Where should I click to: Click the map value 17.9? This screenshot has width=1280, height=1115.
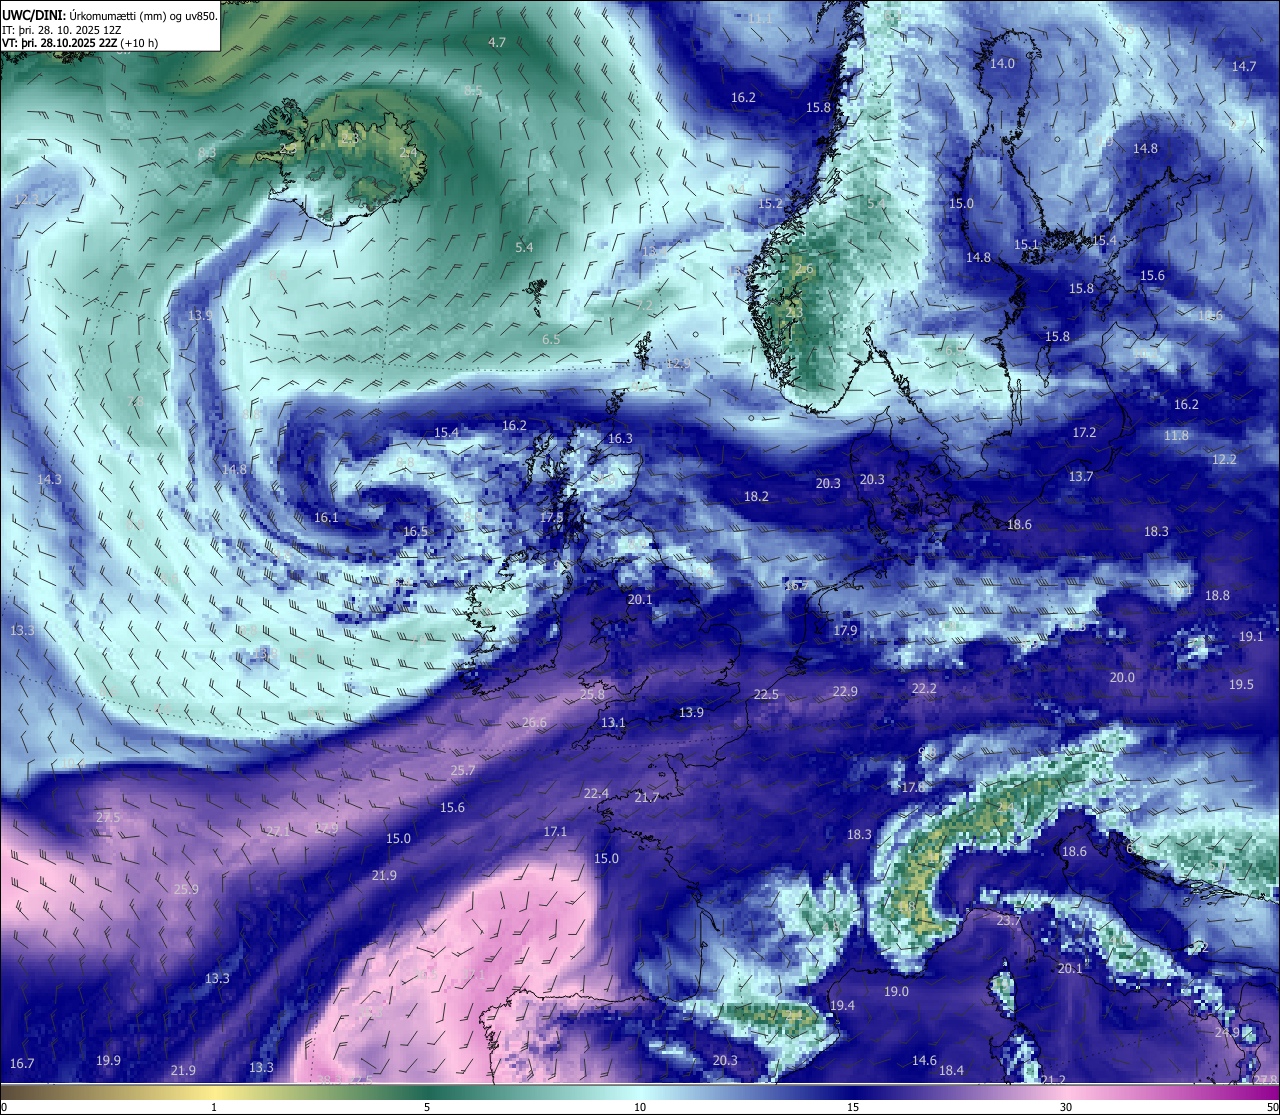(845, 630)
